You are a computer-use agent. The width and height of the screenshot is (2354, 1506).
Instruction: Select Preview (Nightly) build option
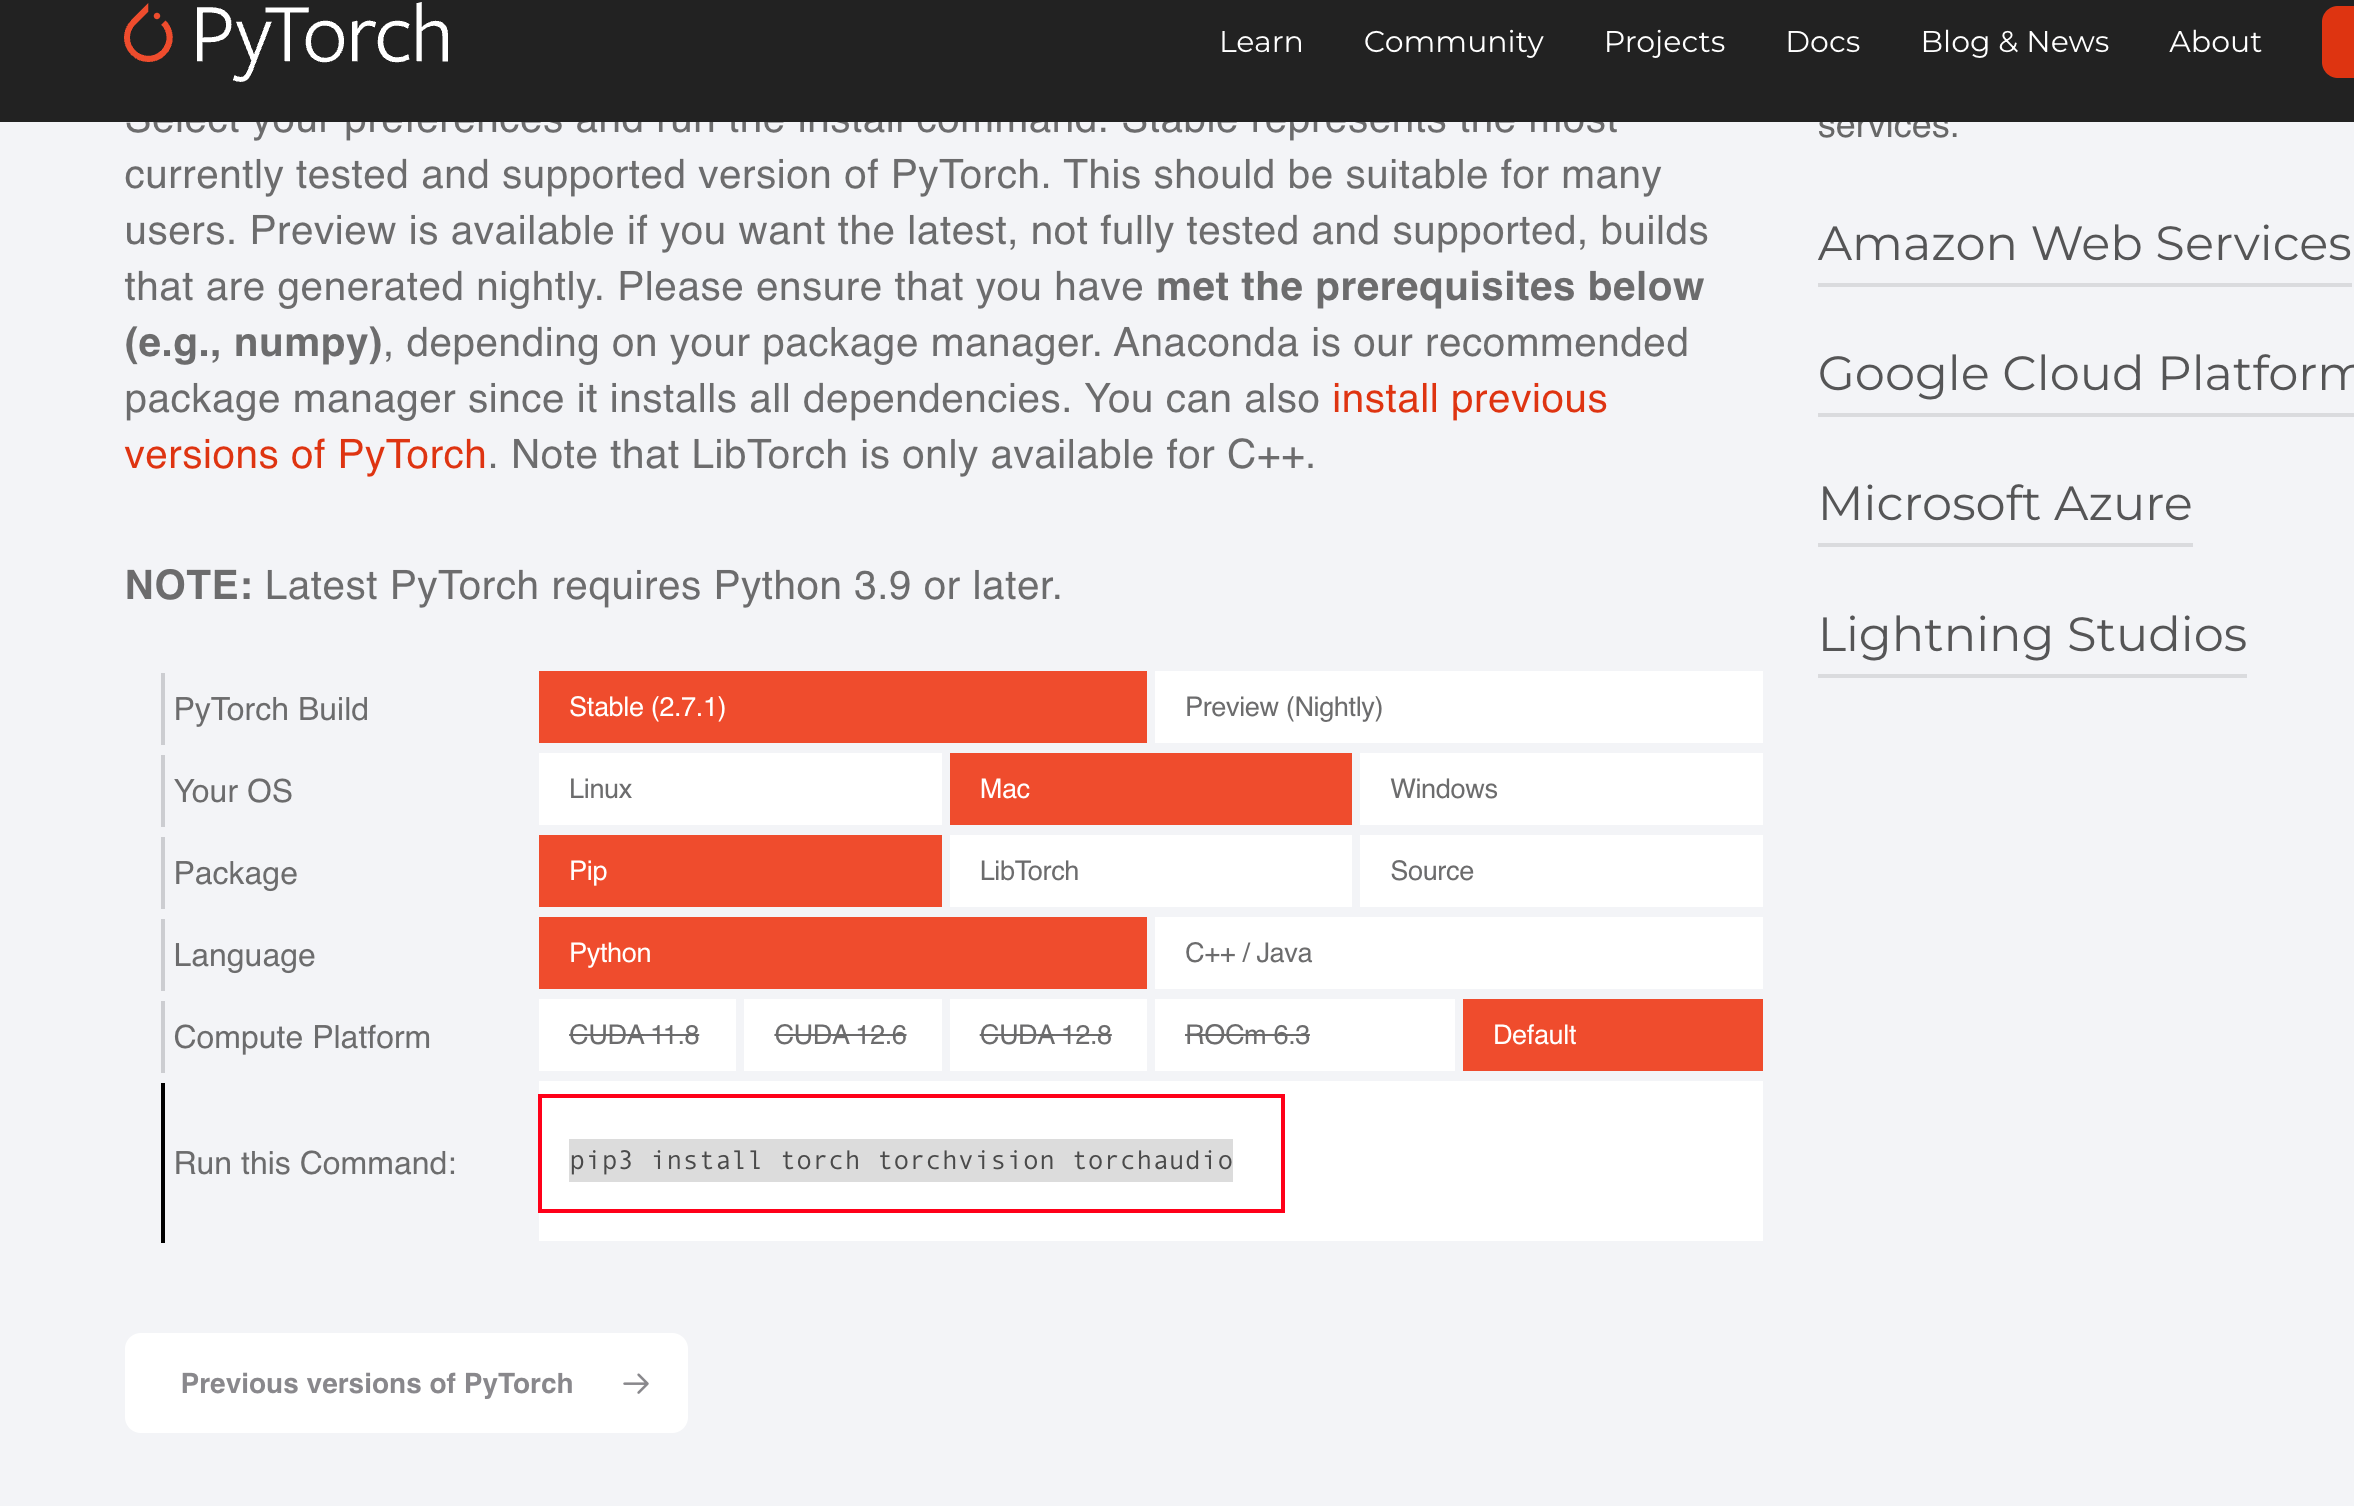tap(1457, 707)
